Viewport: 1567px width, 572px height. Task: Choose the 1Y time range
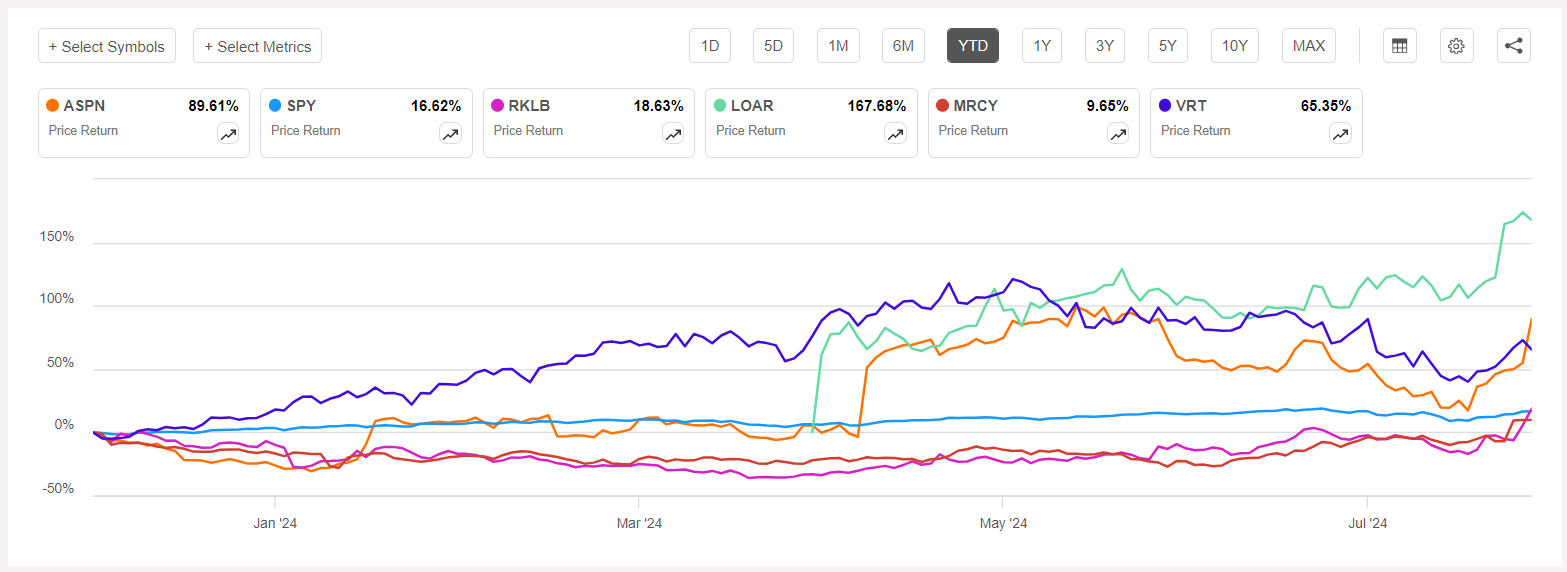(1042, 46)
